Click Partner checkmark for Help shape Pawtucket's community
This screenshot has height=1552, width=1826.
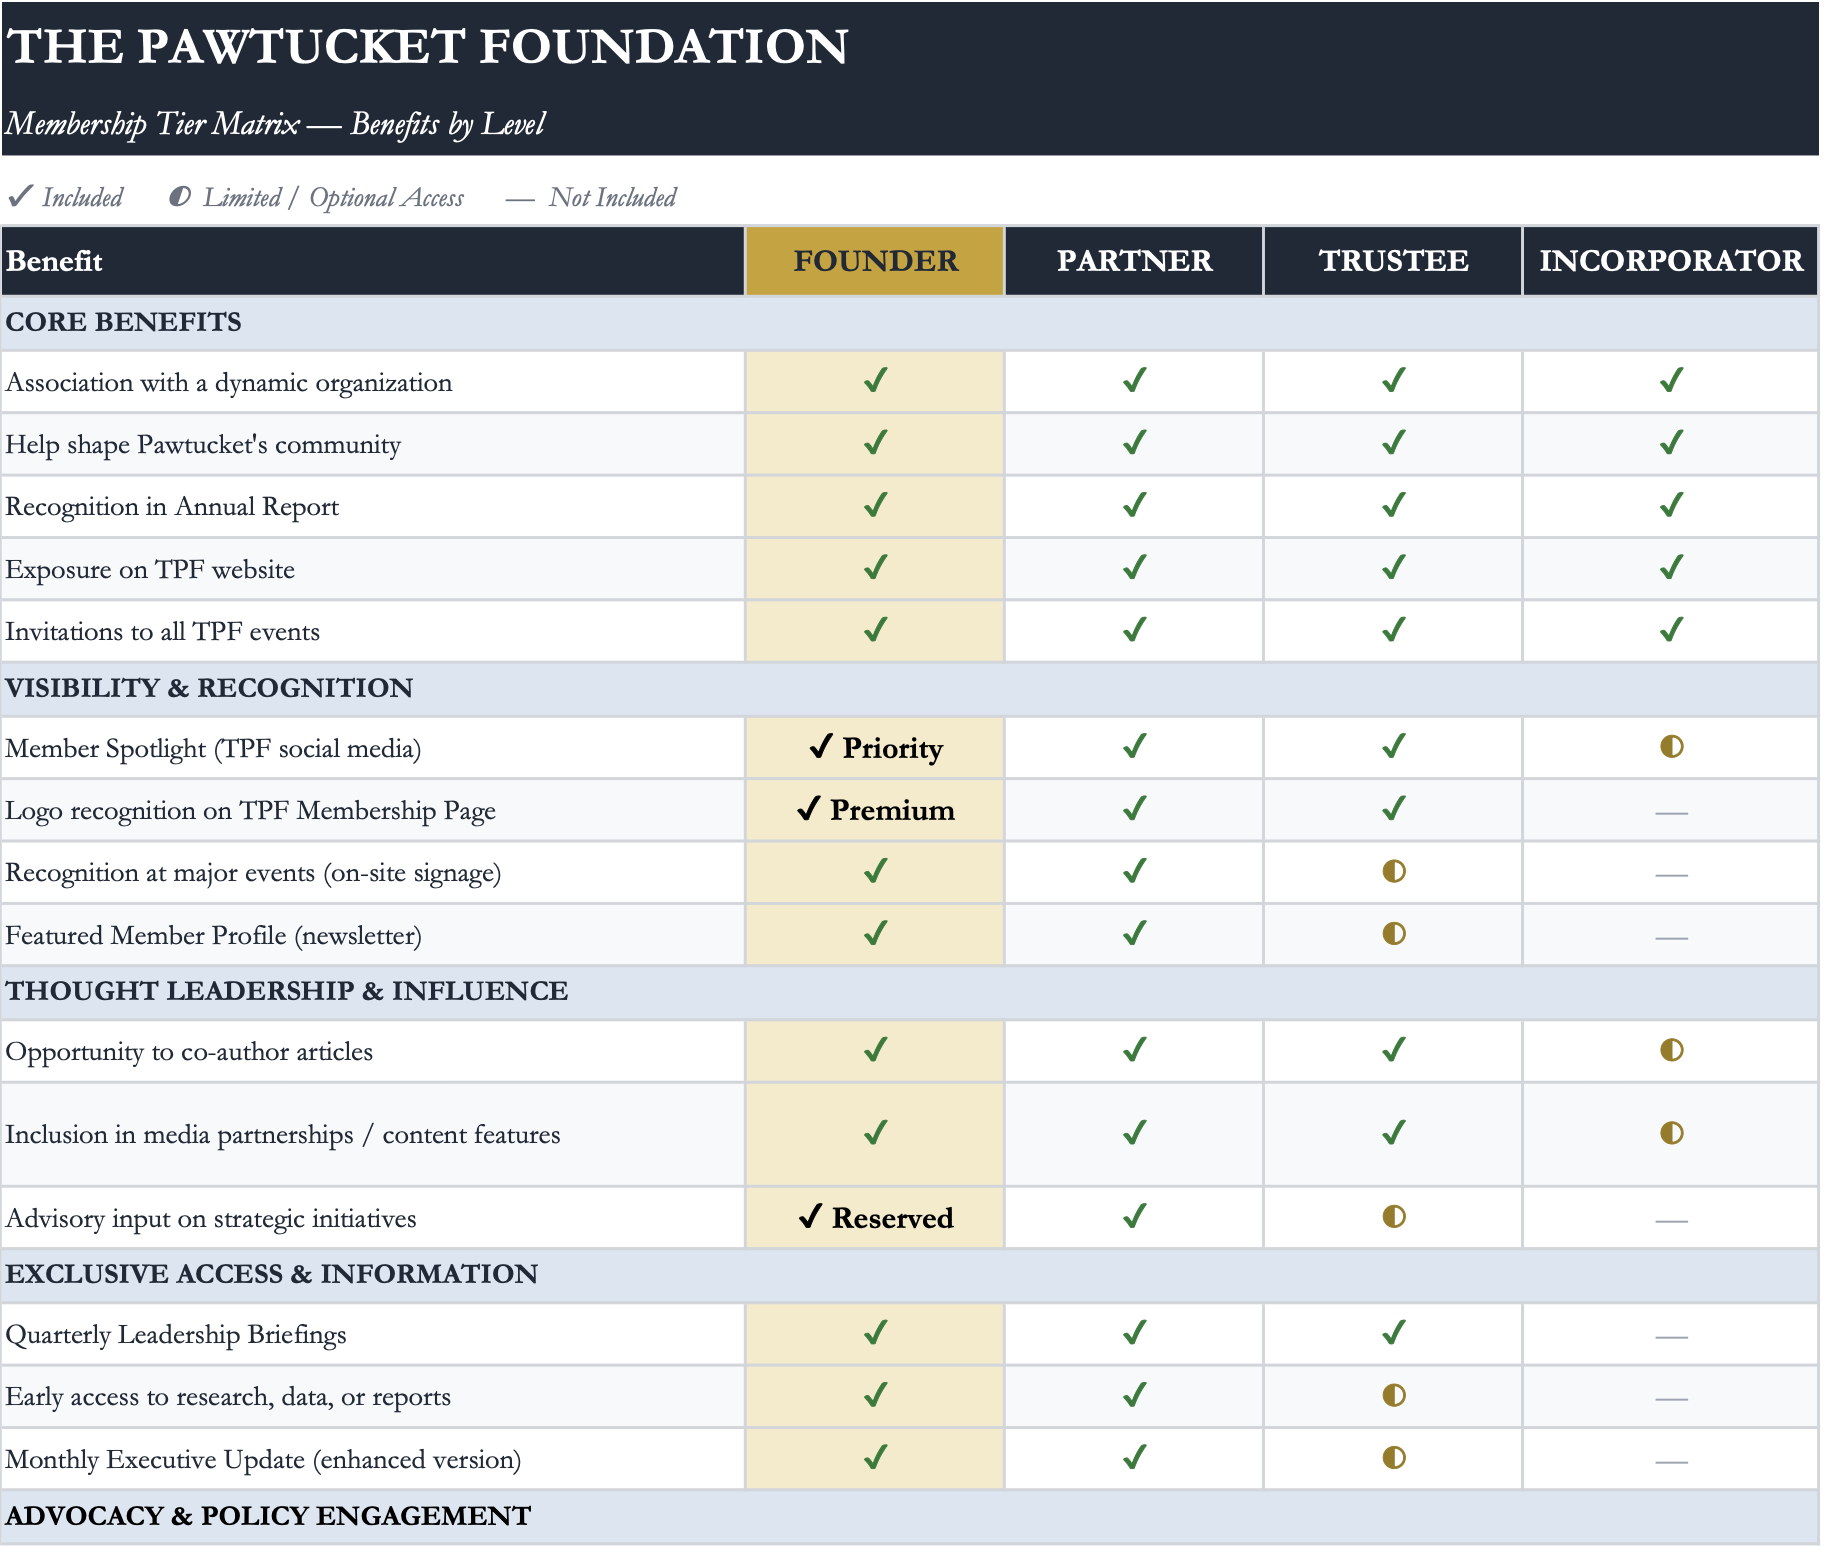(x=1134, y=443)
